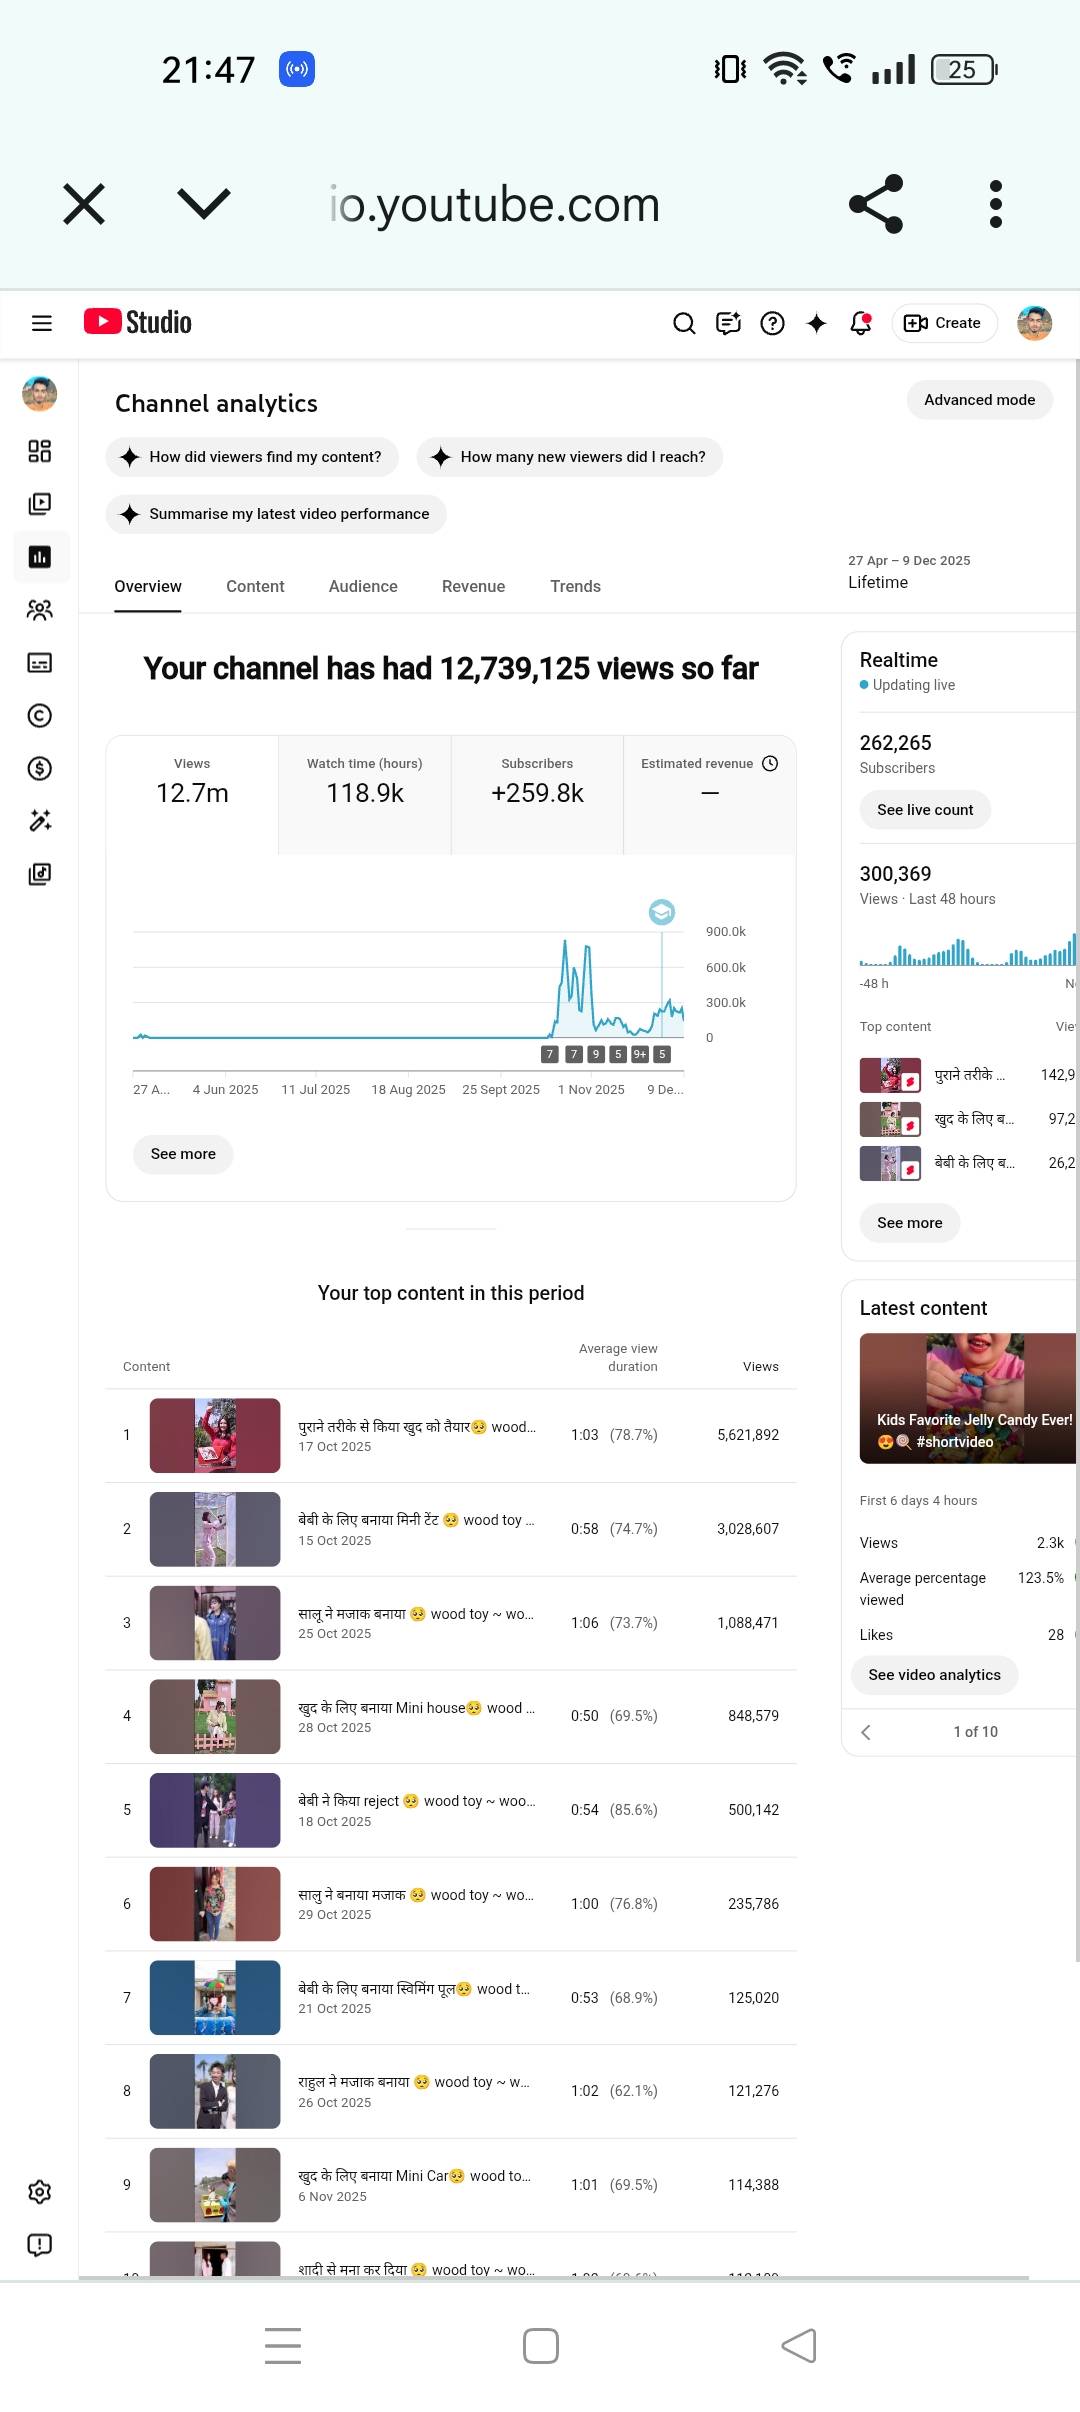Open Dashboard icon in left sidebar
Screen dimensions: 1080x2412
click(40, 451)
